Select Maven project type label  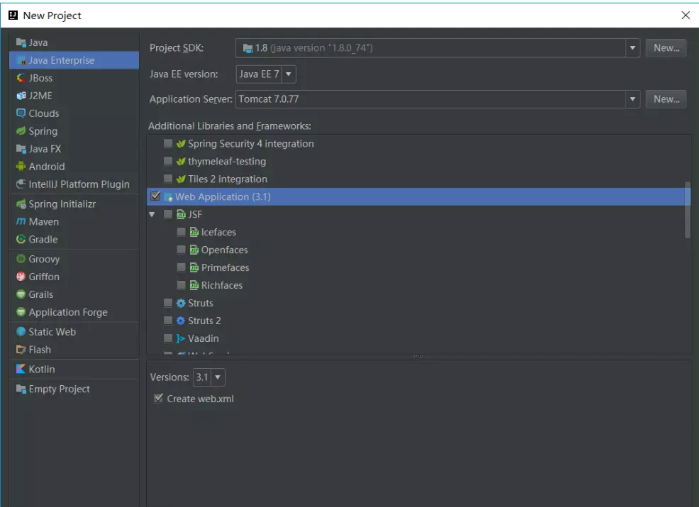click(x=44, y=222)
